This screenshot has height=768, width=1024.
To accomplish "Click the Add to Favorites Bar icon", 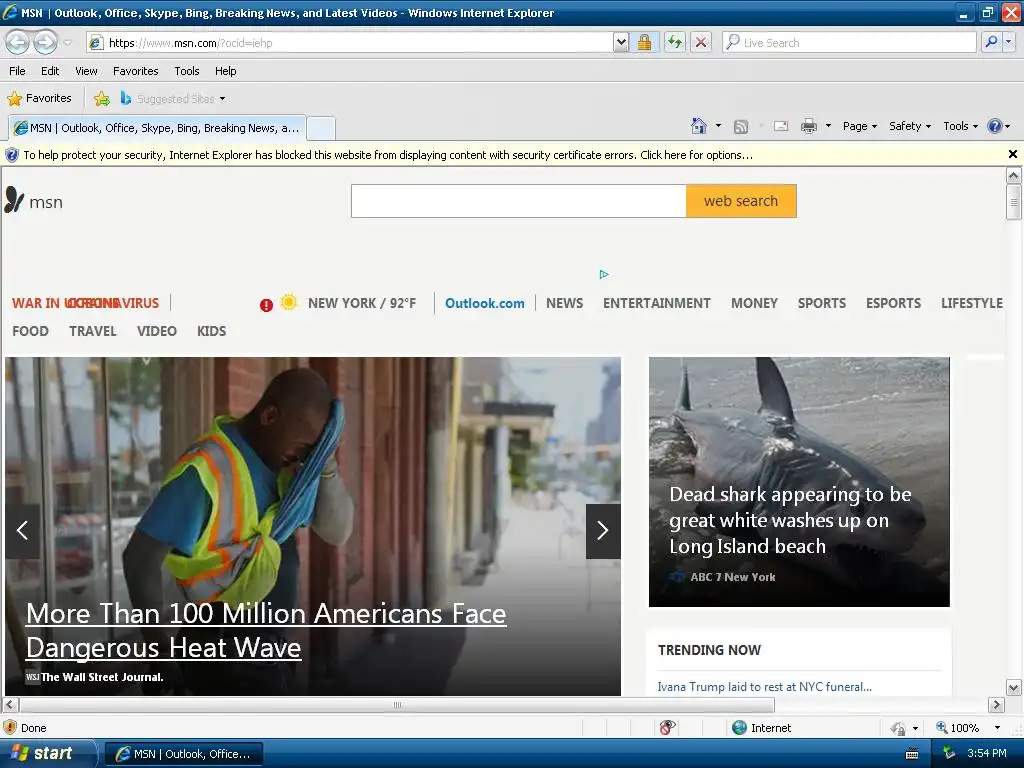I will point(102,99).
